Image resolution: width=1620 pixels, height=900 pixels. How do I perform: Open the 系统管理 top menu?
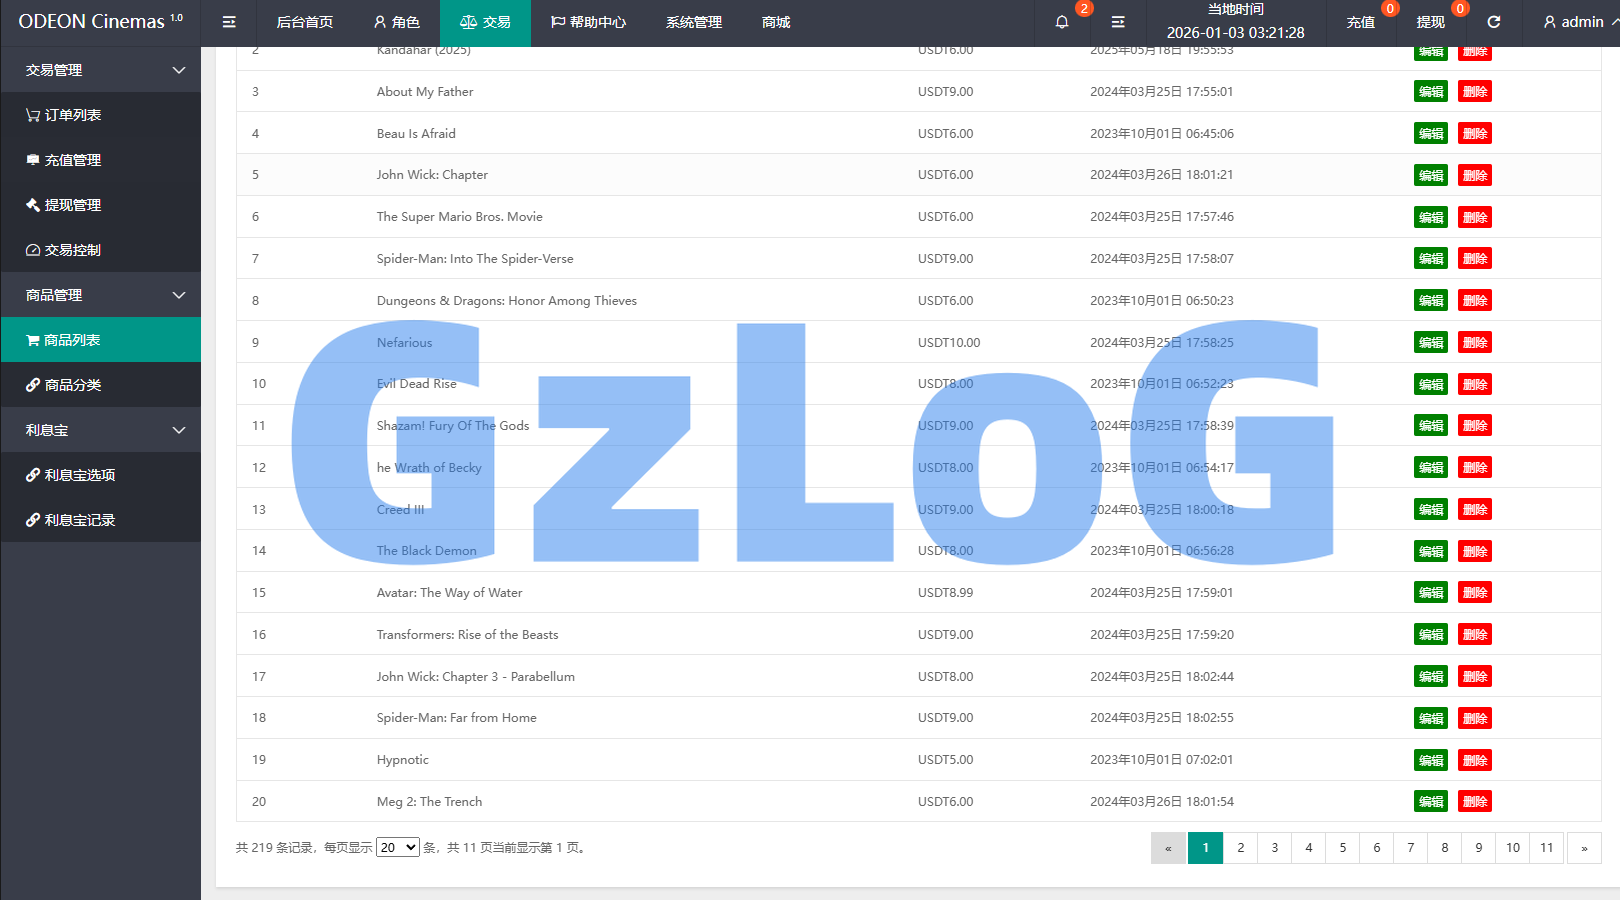point(694,22)
